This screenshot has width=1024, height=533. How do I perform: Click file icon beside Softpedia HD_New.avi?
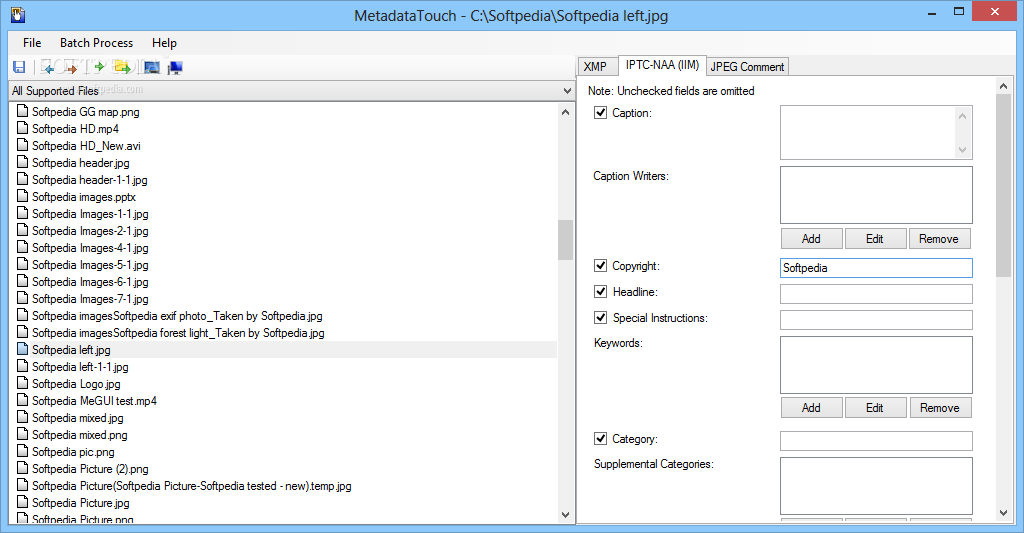(23, 145)
